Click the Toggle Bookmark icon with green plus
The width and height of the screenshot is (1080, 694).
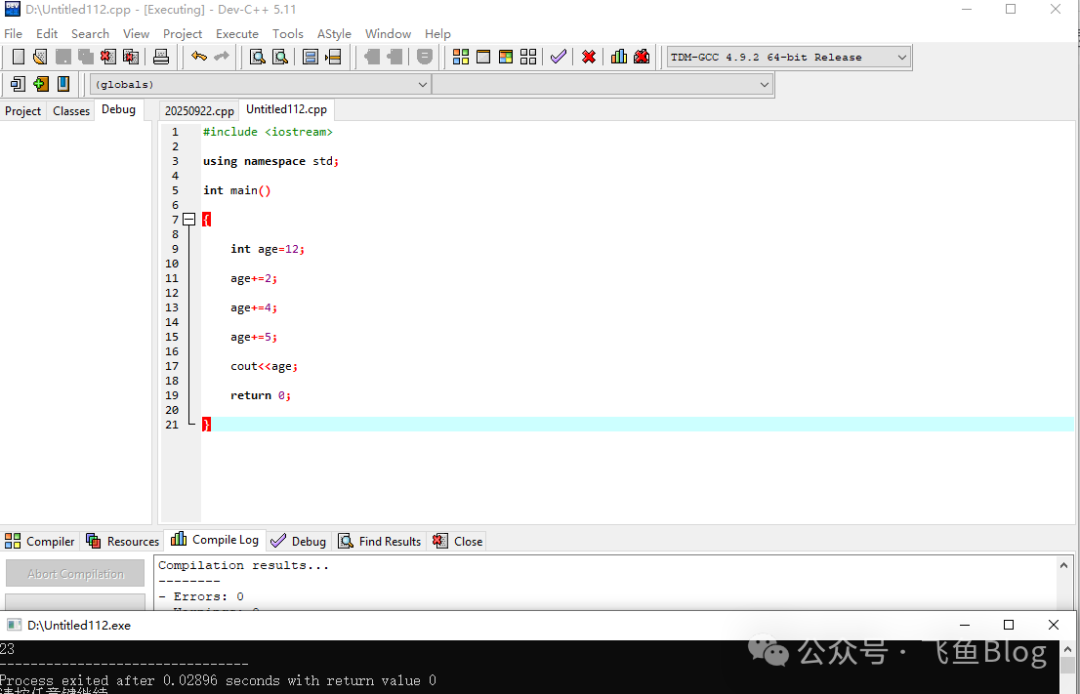click(x=41, y=84)
